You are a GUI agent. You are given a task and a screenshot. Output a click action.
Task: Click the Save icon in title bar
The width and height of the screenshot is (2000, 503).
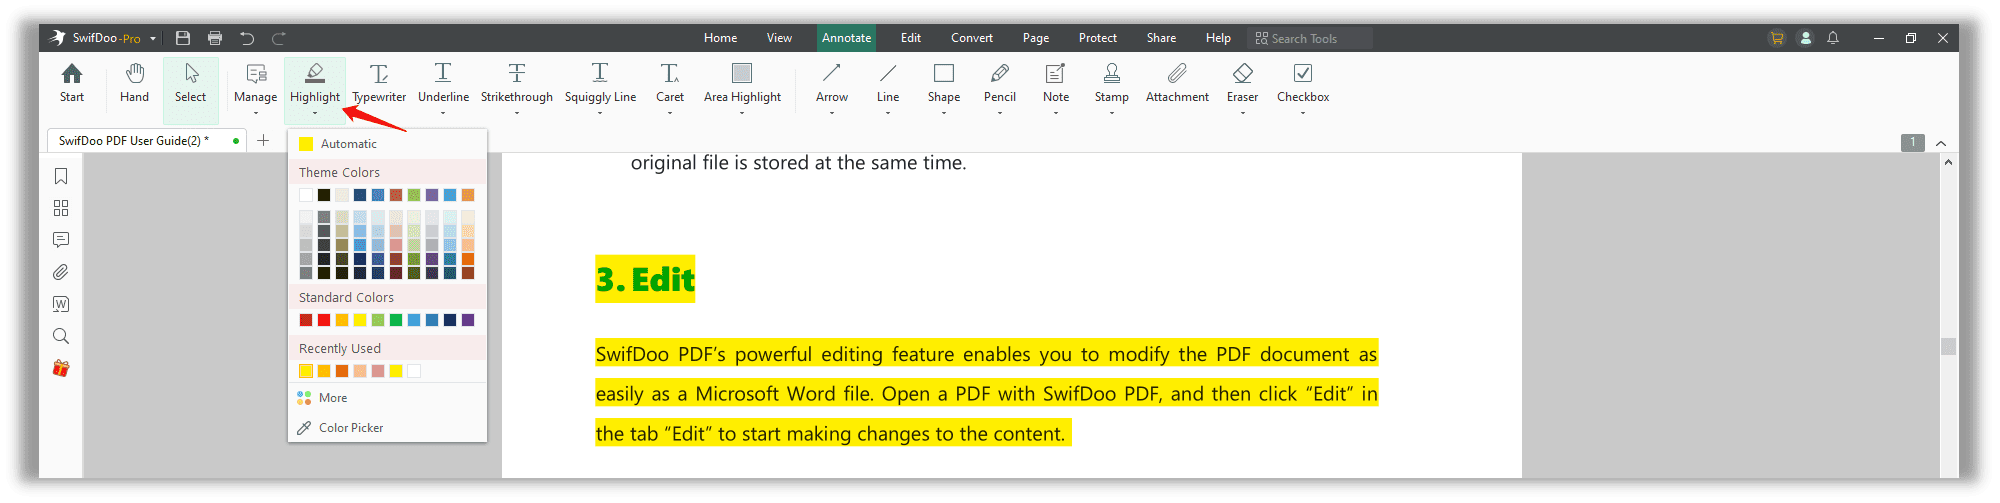(183, 38)
